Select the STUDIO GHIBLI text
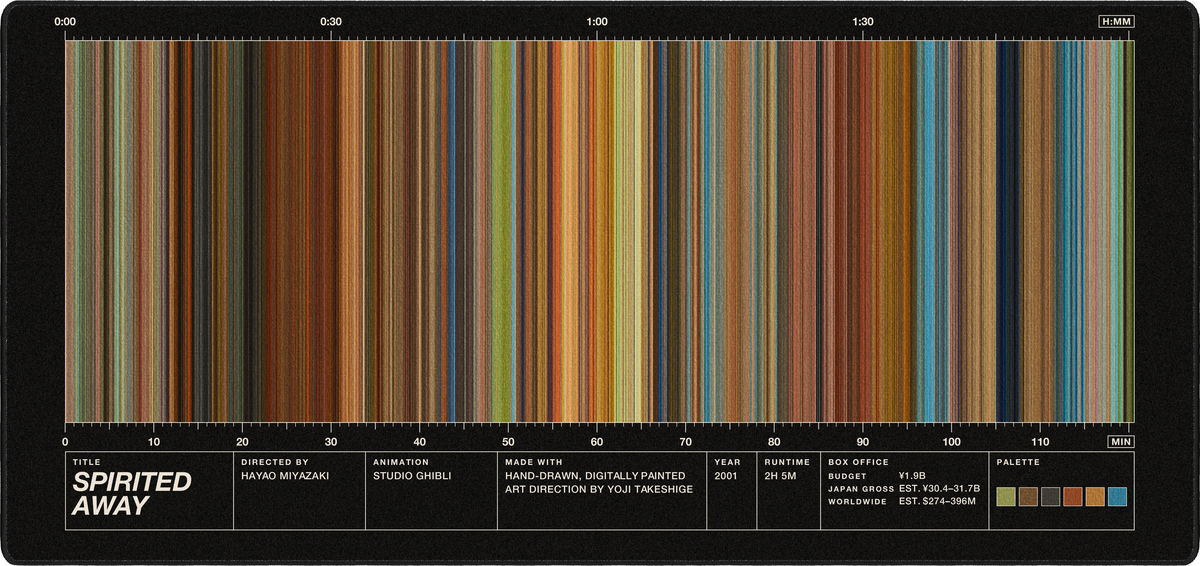Image resolution: width=1200 pixels, height=566 pixels. [x=412, y=476]
